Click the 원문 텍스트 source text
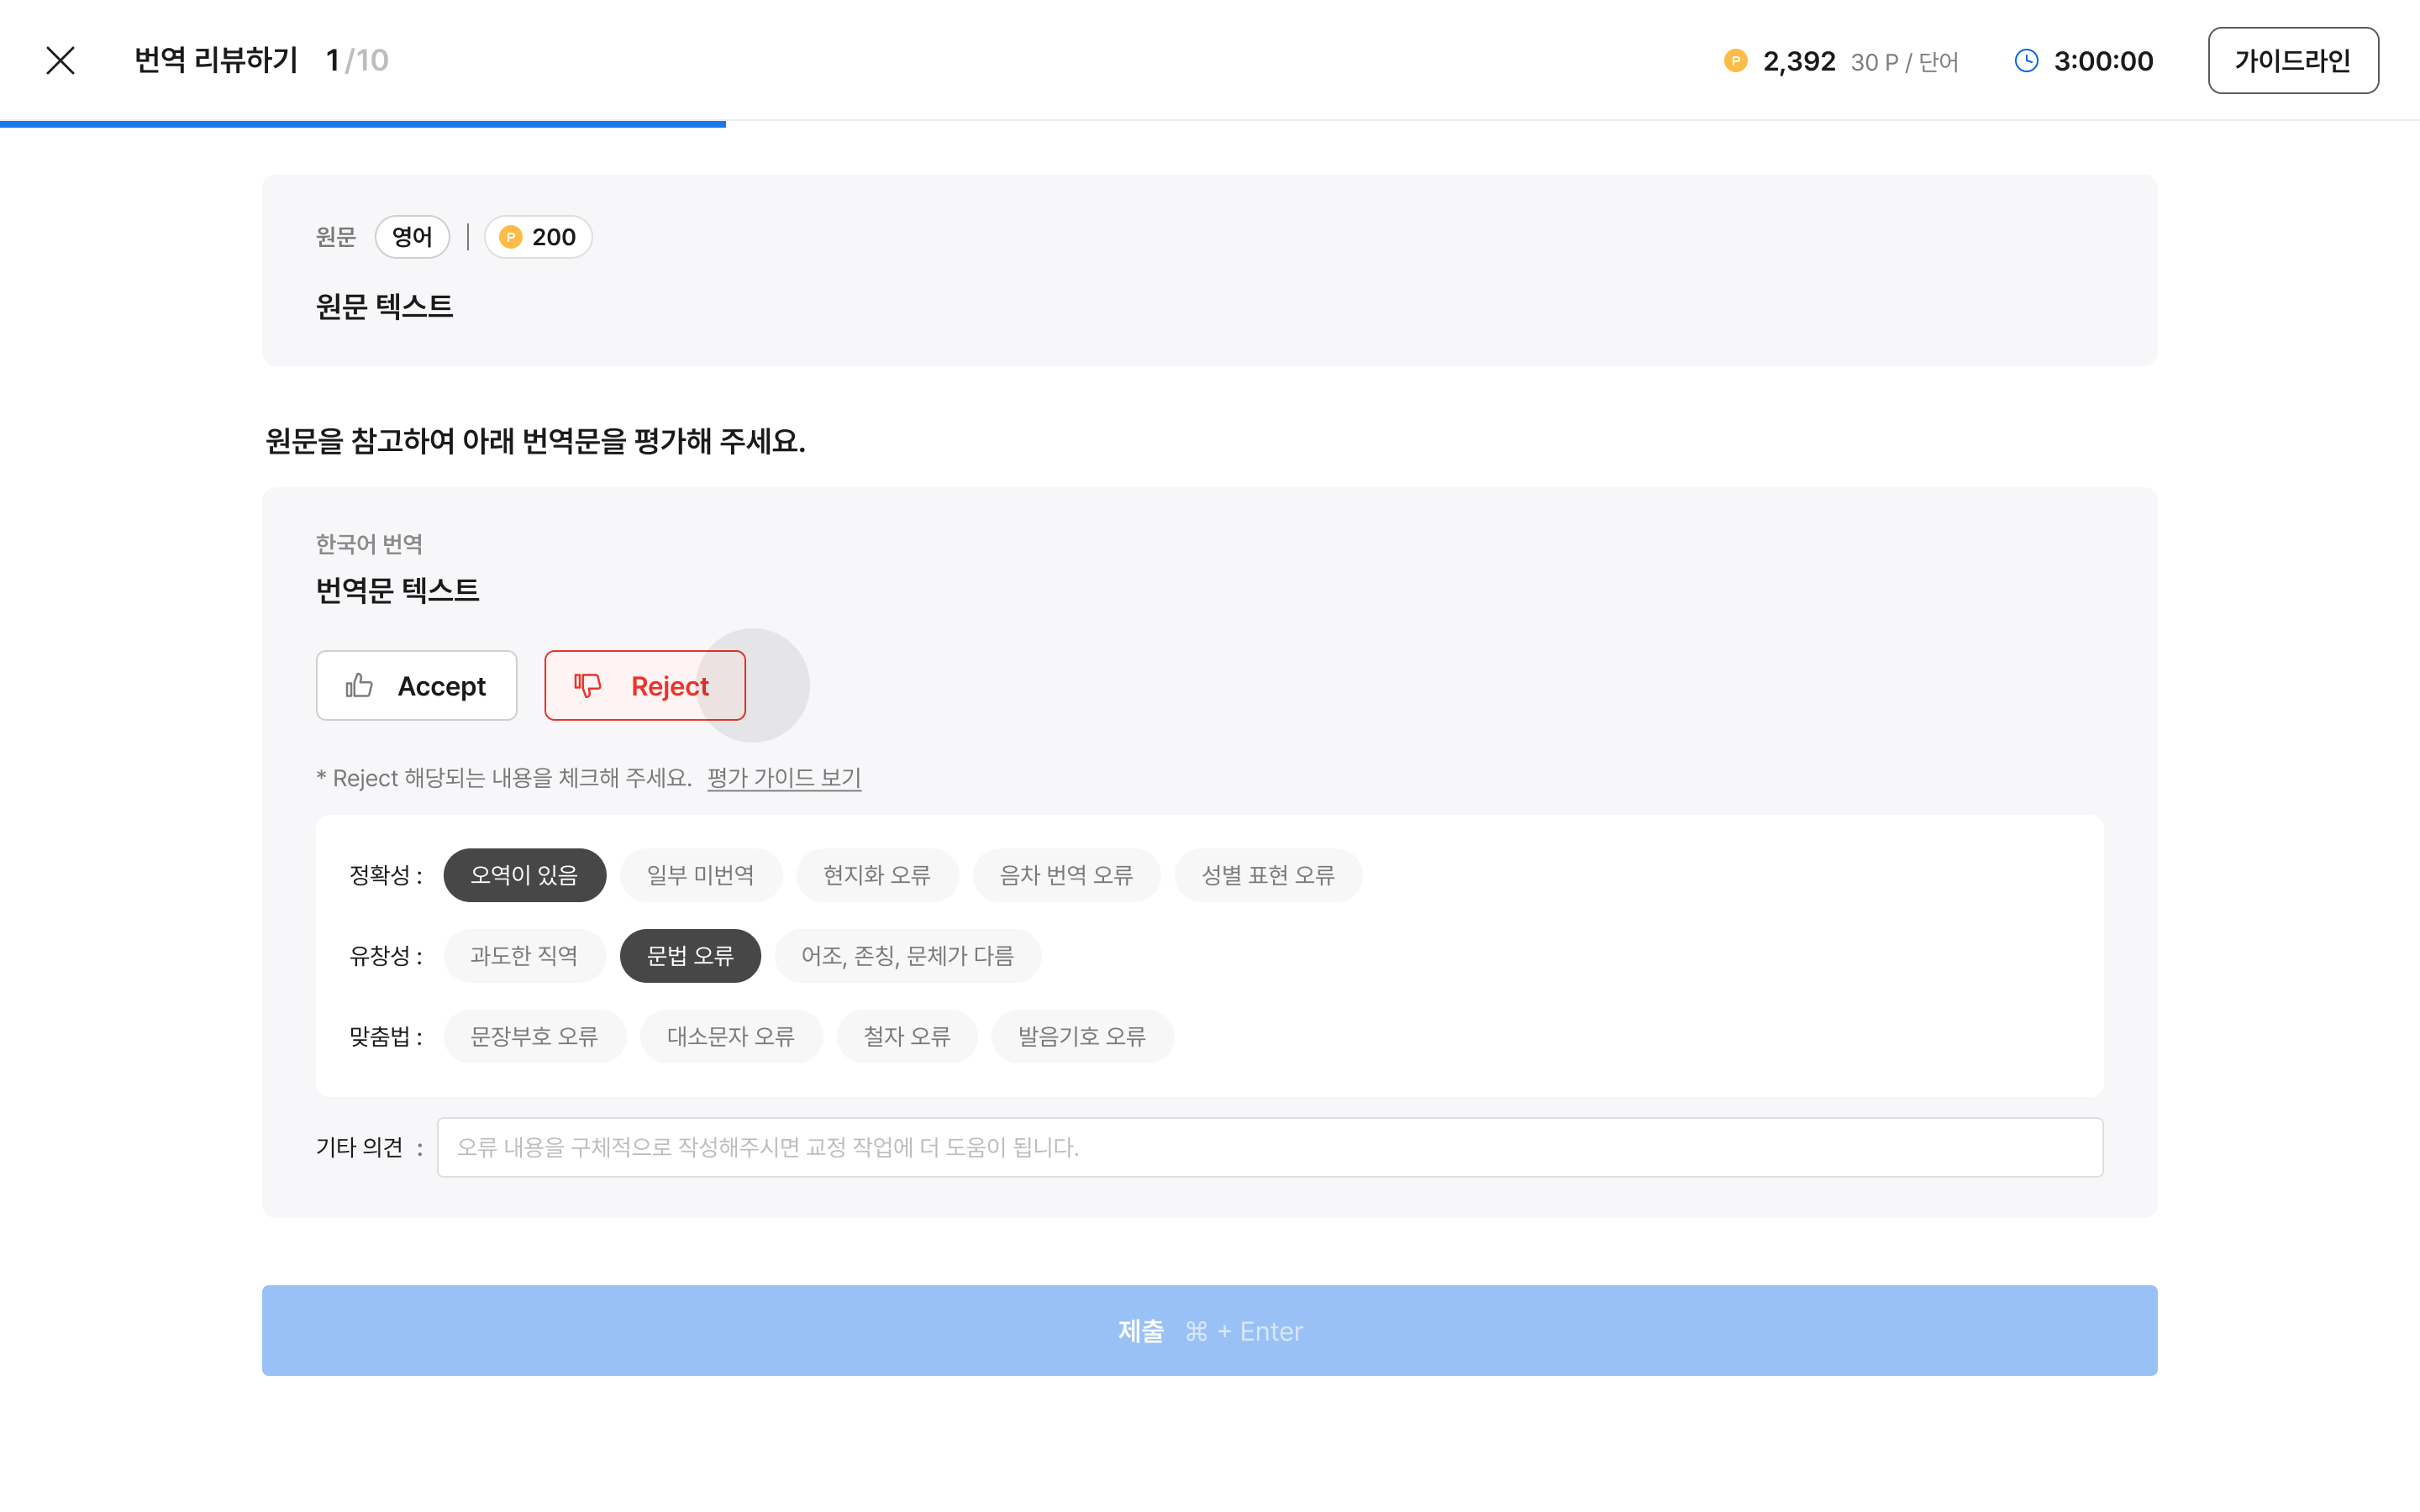 (384, 306)
